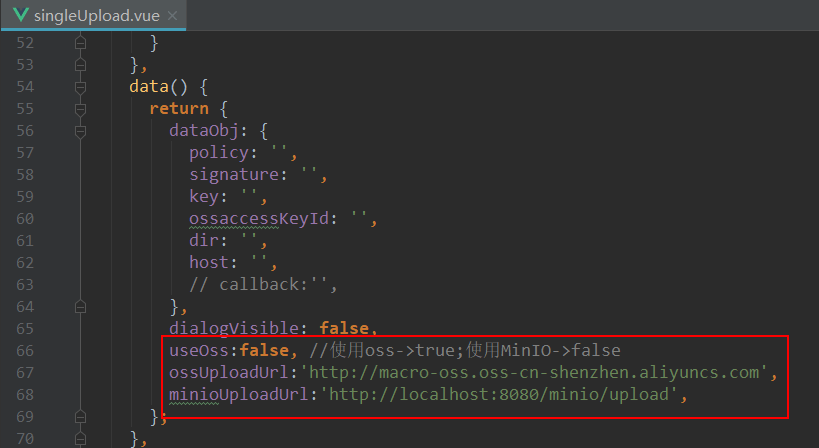The height and width of the screenshot is (448, 819).
Task: Click the commented callback line
Action: tap(263, 285)
